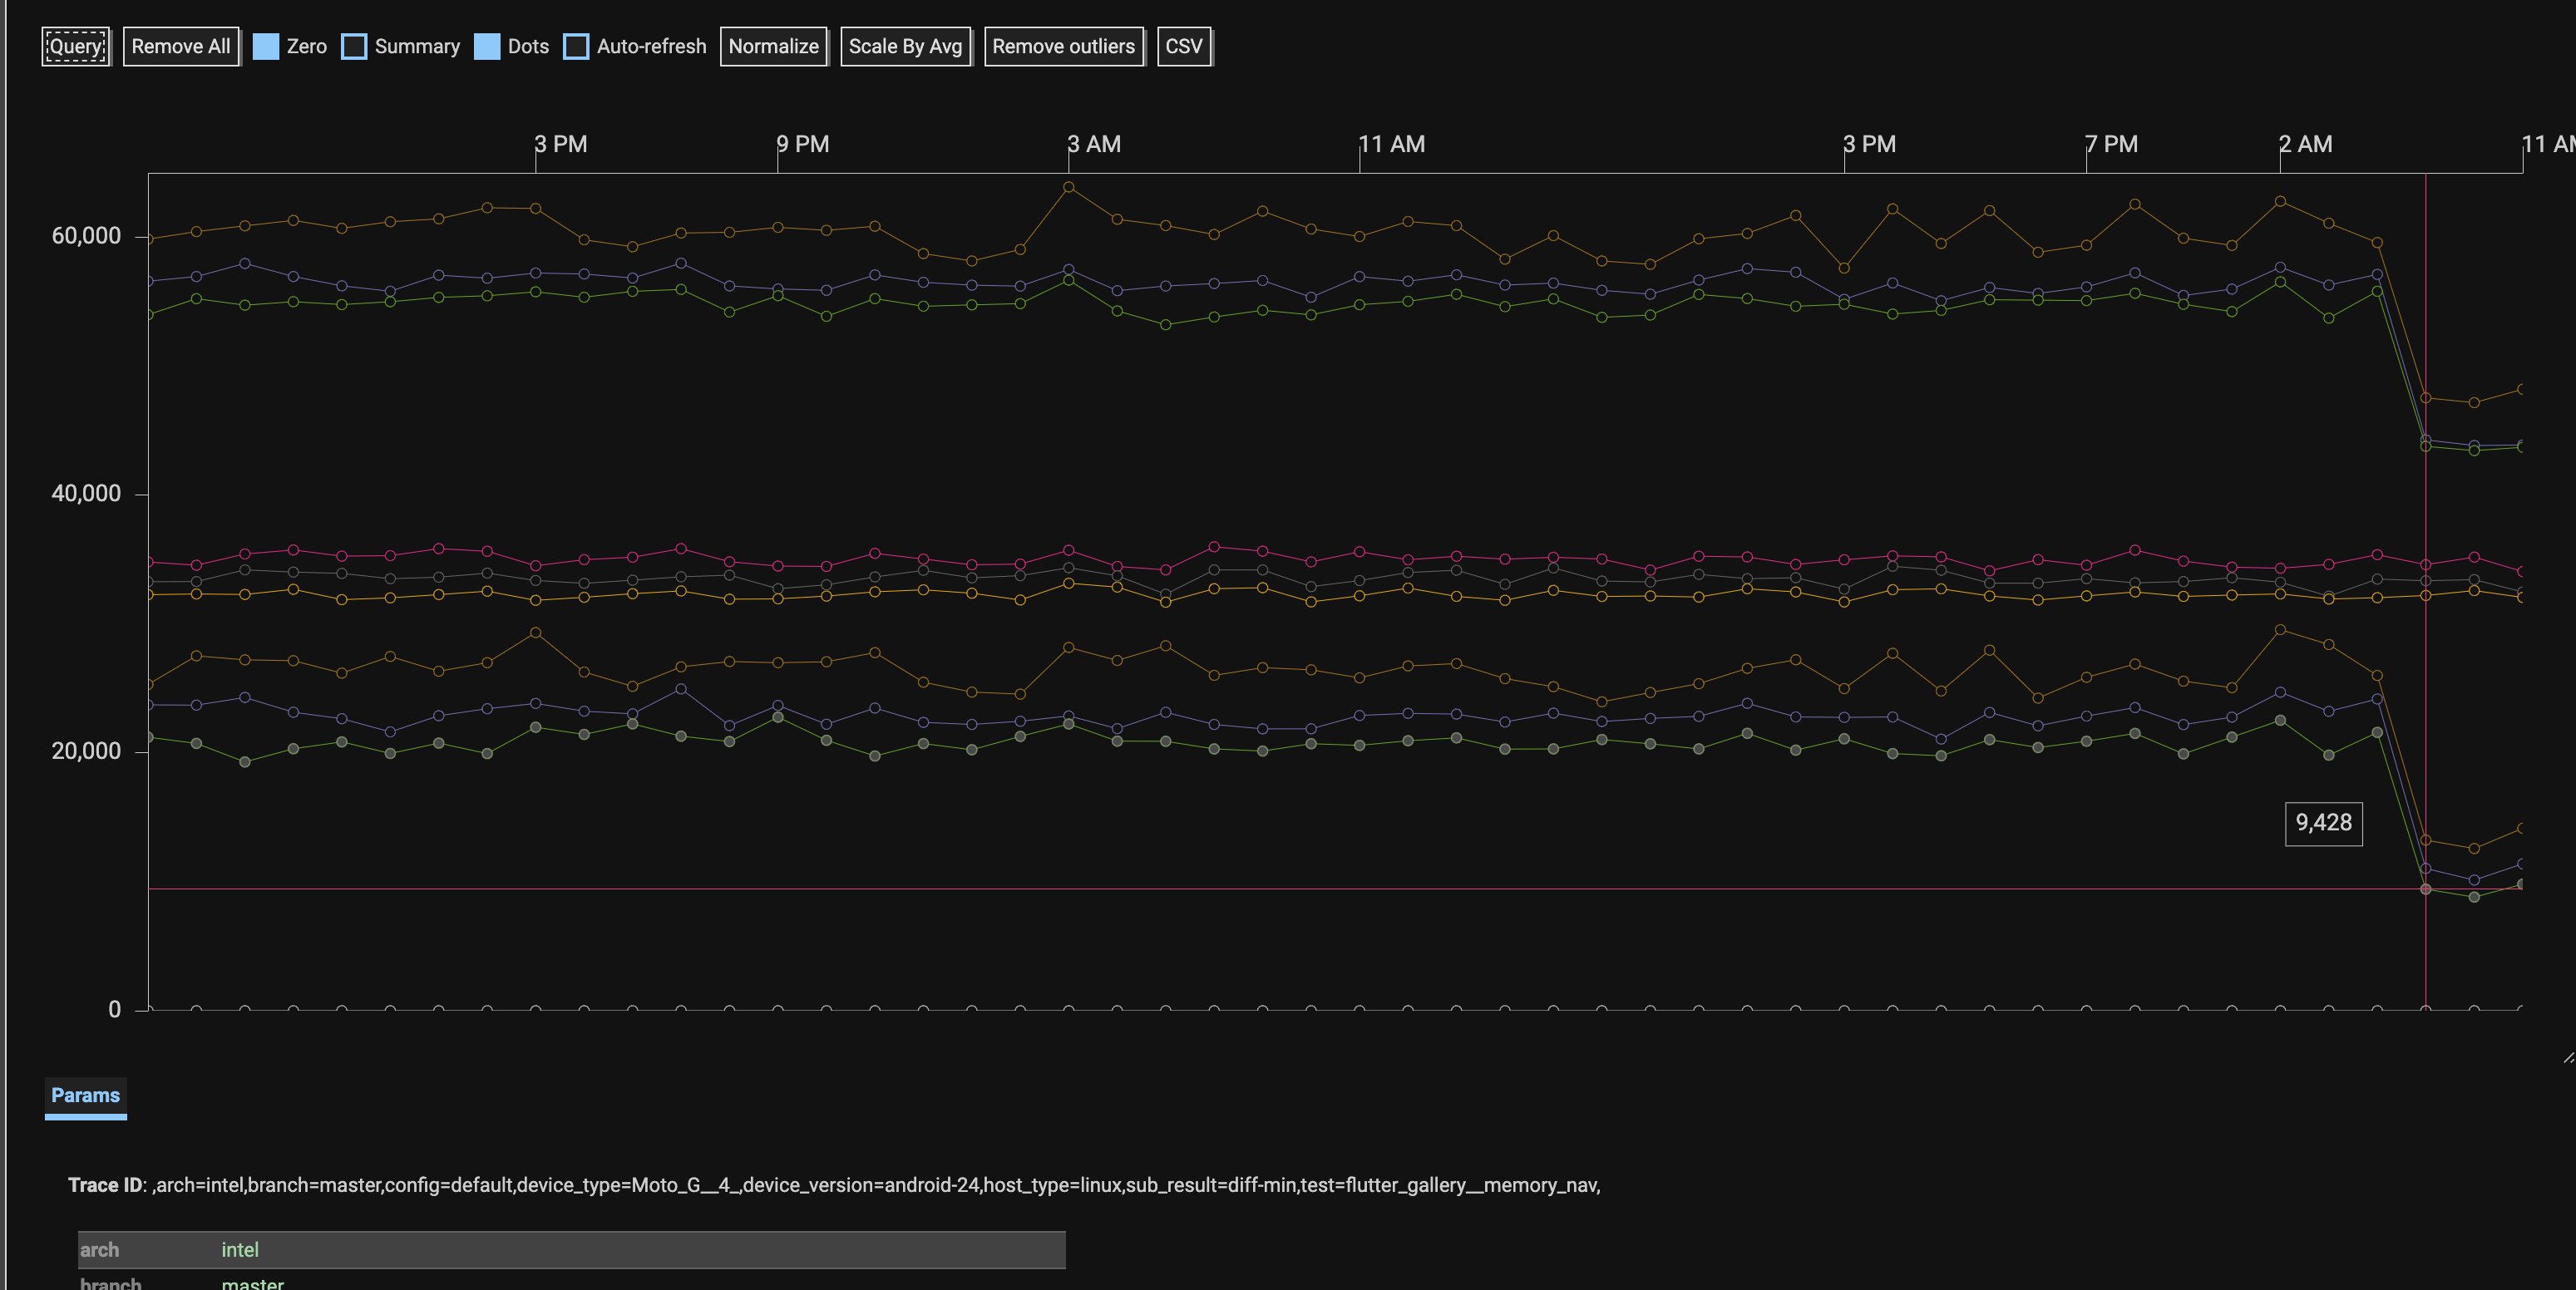Click the 9,428 value label on the chart
Viewport: 2576px width, 1290px height.
click(2323, 822)
